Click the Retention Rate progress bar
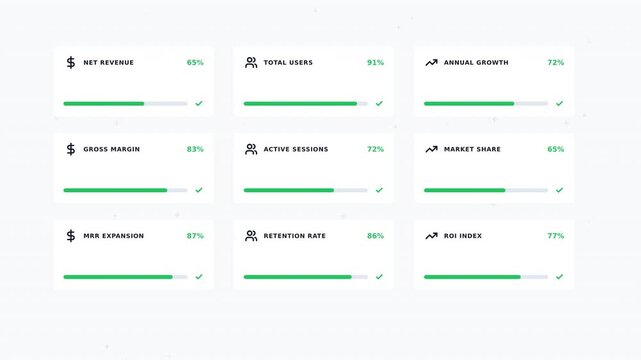 click(x=305, y=277)
